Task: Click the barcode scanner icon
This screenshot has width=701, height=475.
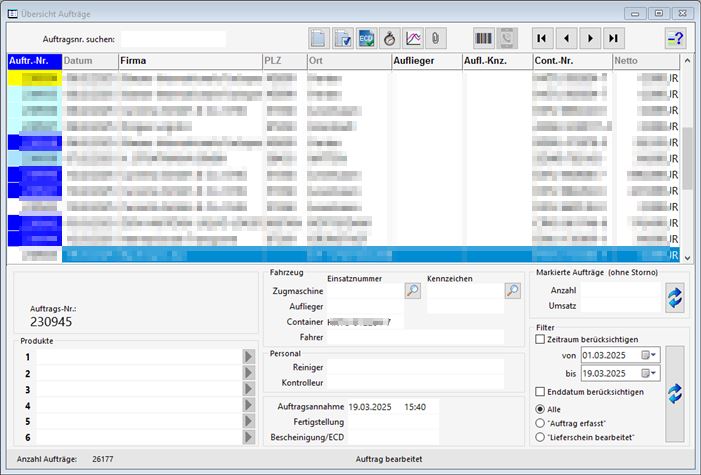Action: tap(484, 38)
